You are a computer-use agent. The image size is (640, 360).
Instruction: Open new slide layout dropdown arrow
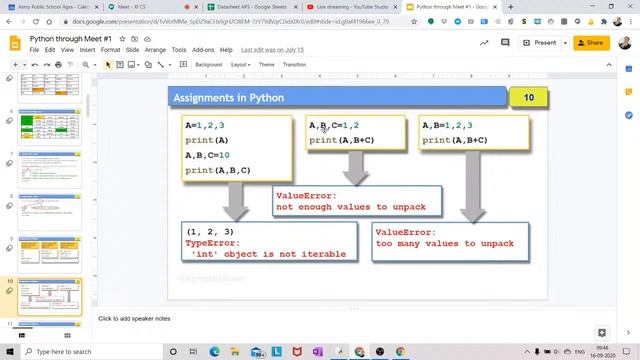click(24, 64)
